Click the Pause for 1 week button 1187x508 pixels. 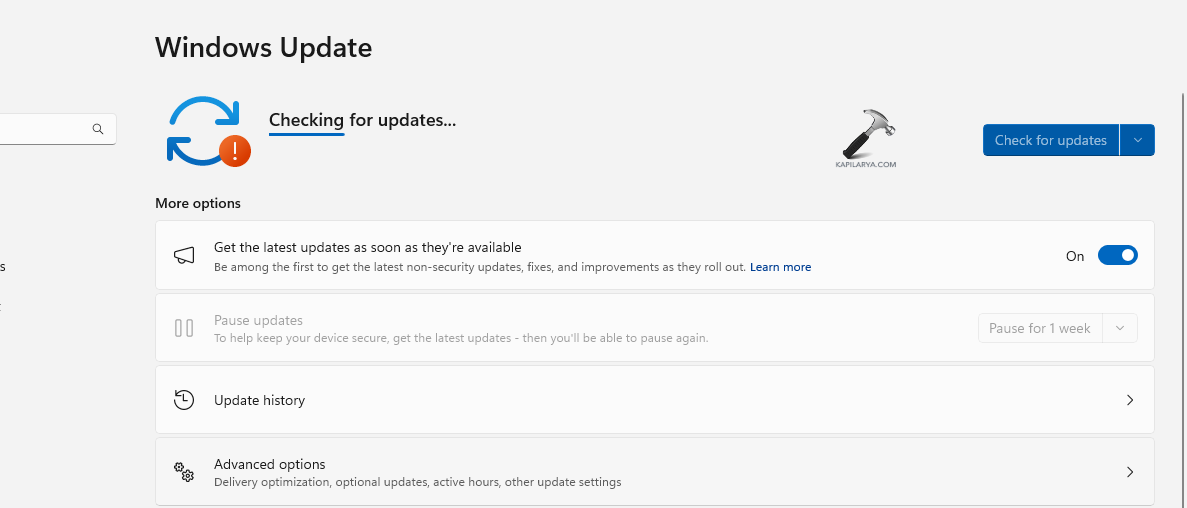click(x=1039, y=328)
